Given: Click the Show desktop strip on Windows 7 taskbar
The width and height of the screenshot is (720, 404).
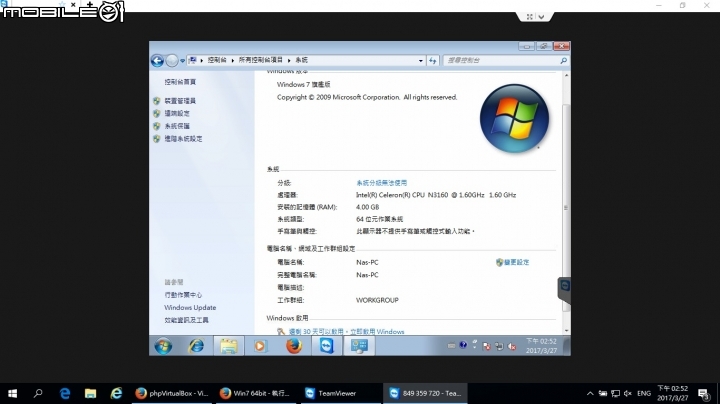Looking at the screenshot, I should pyautogui.click(x=567, y=346).
